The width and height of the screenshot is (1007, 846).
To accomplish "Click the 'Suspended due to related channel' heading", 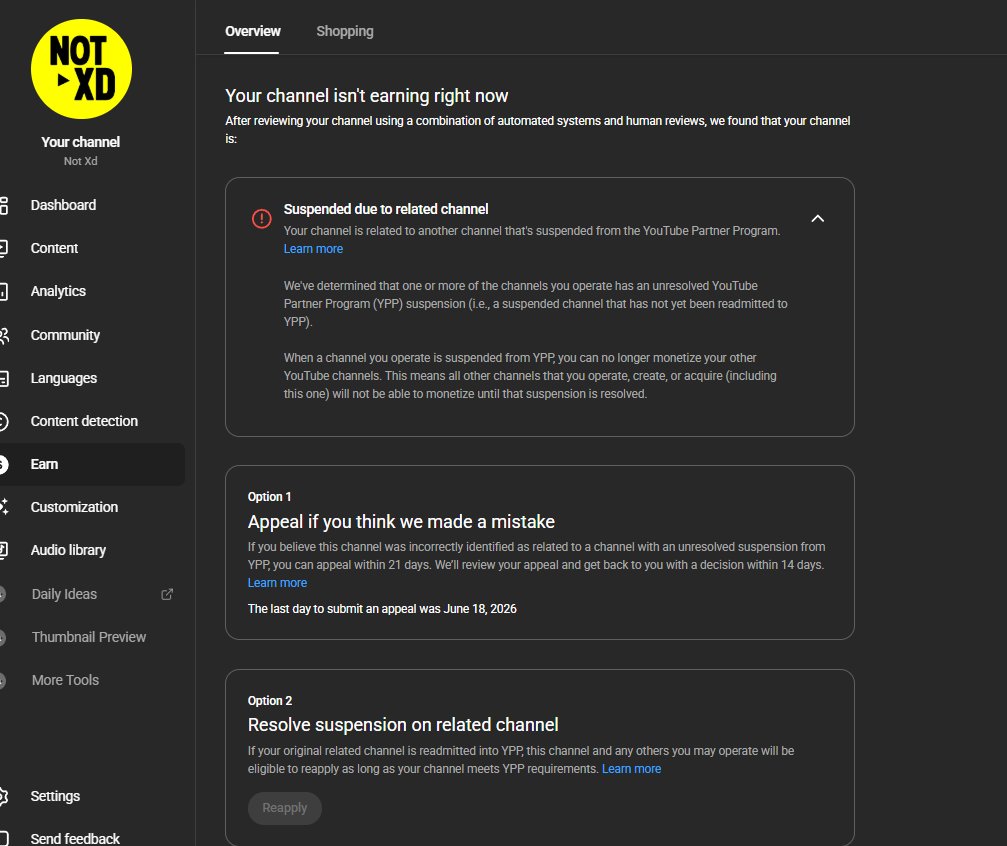I will point(386,209).
